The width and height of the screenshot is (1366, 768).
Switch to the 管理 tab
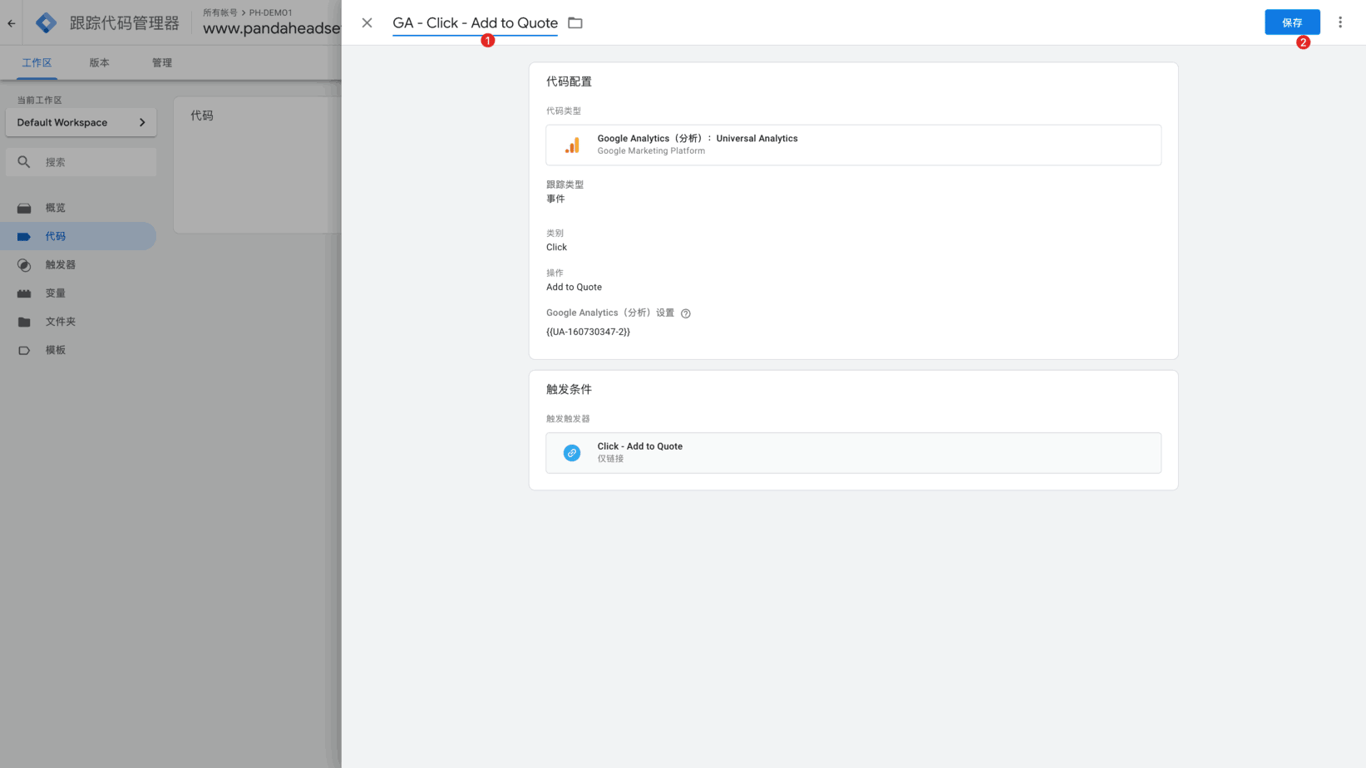click(162, 63)
